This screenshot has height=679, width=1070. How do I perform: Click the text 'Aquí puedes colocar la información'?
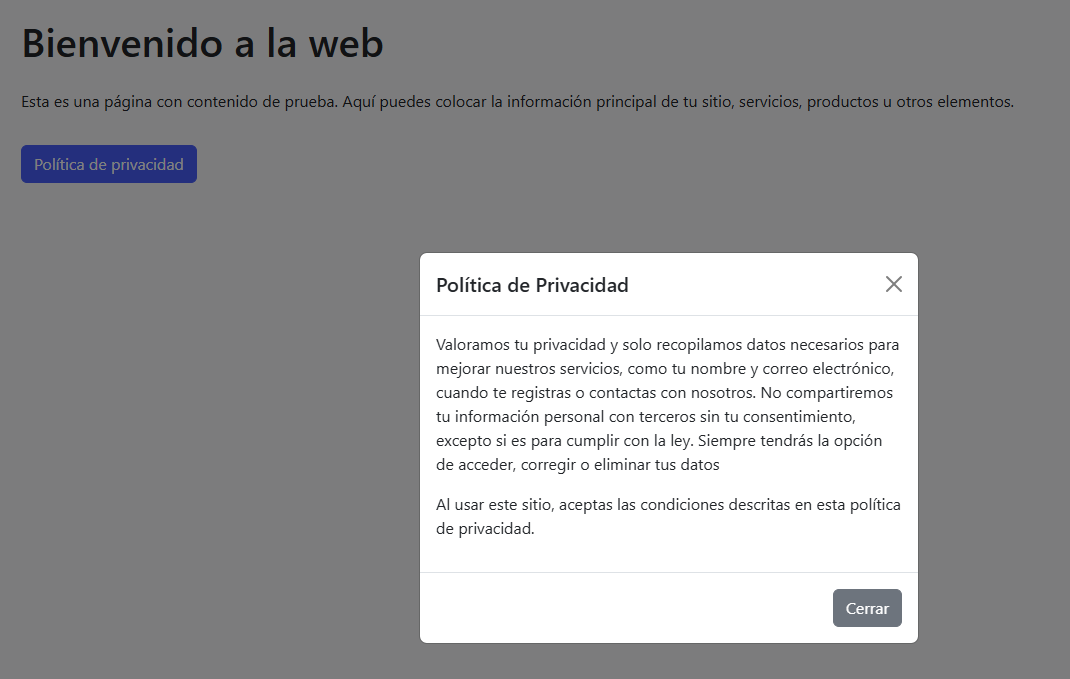(467, 102)
